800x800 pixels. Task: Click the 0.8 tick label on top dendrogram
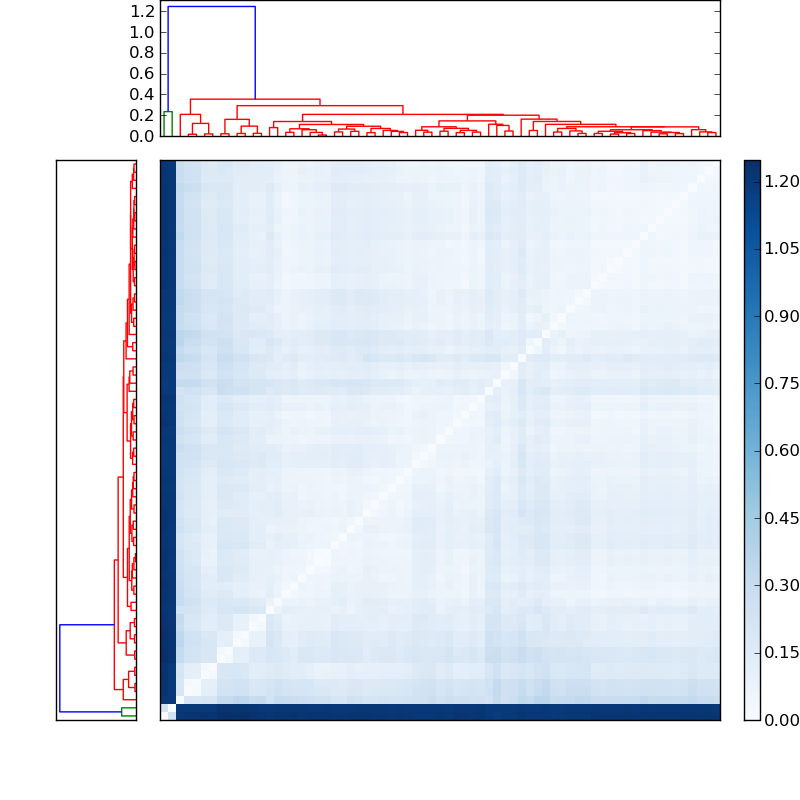coord(142,53)
